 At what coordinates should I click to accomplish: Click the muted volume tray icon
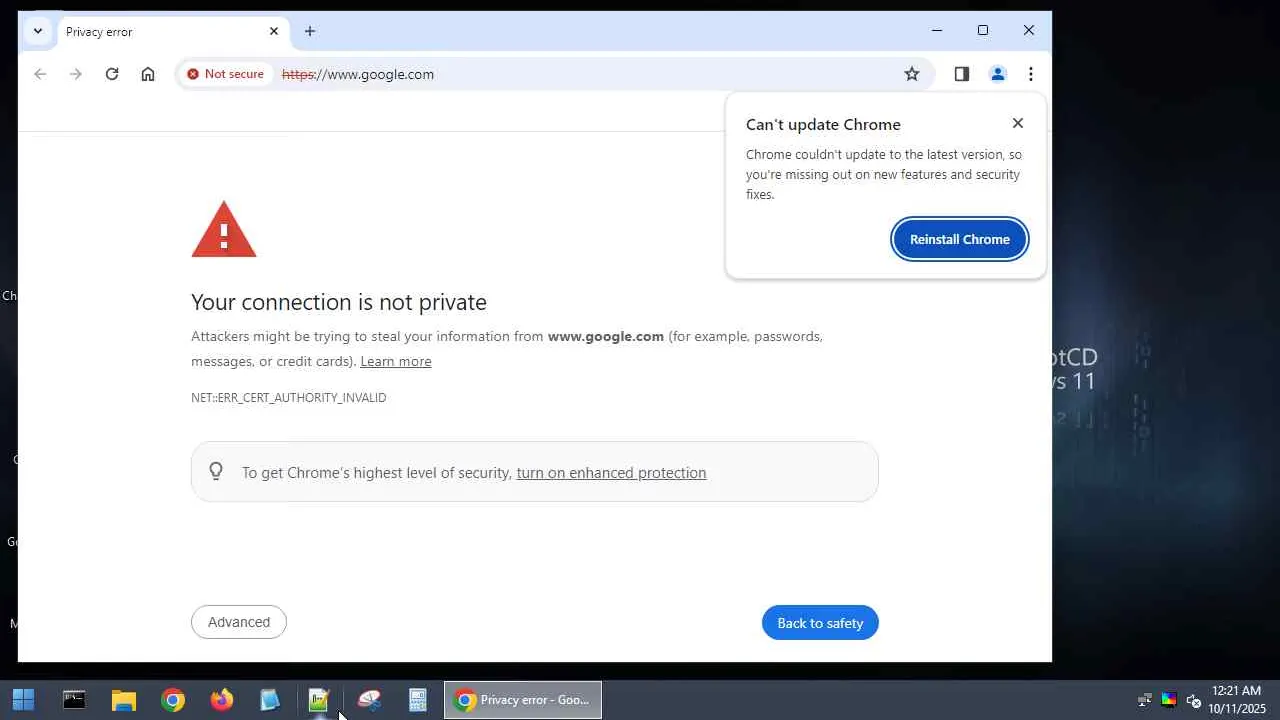[x=1193, y=700]
